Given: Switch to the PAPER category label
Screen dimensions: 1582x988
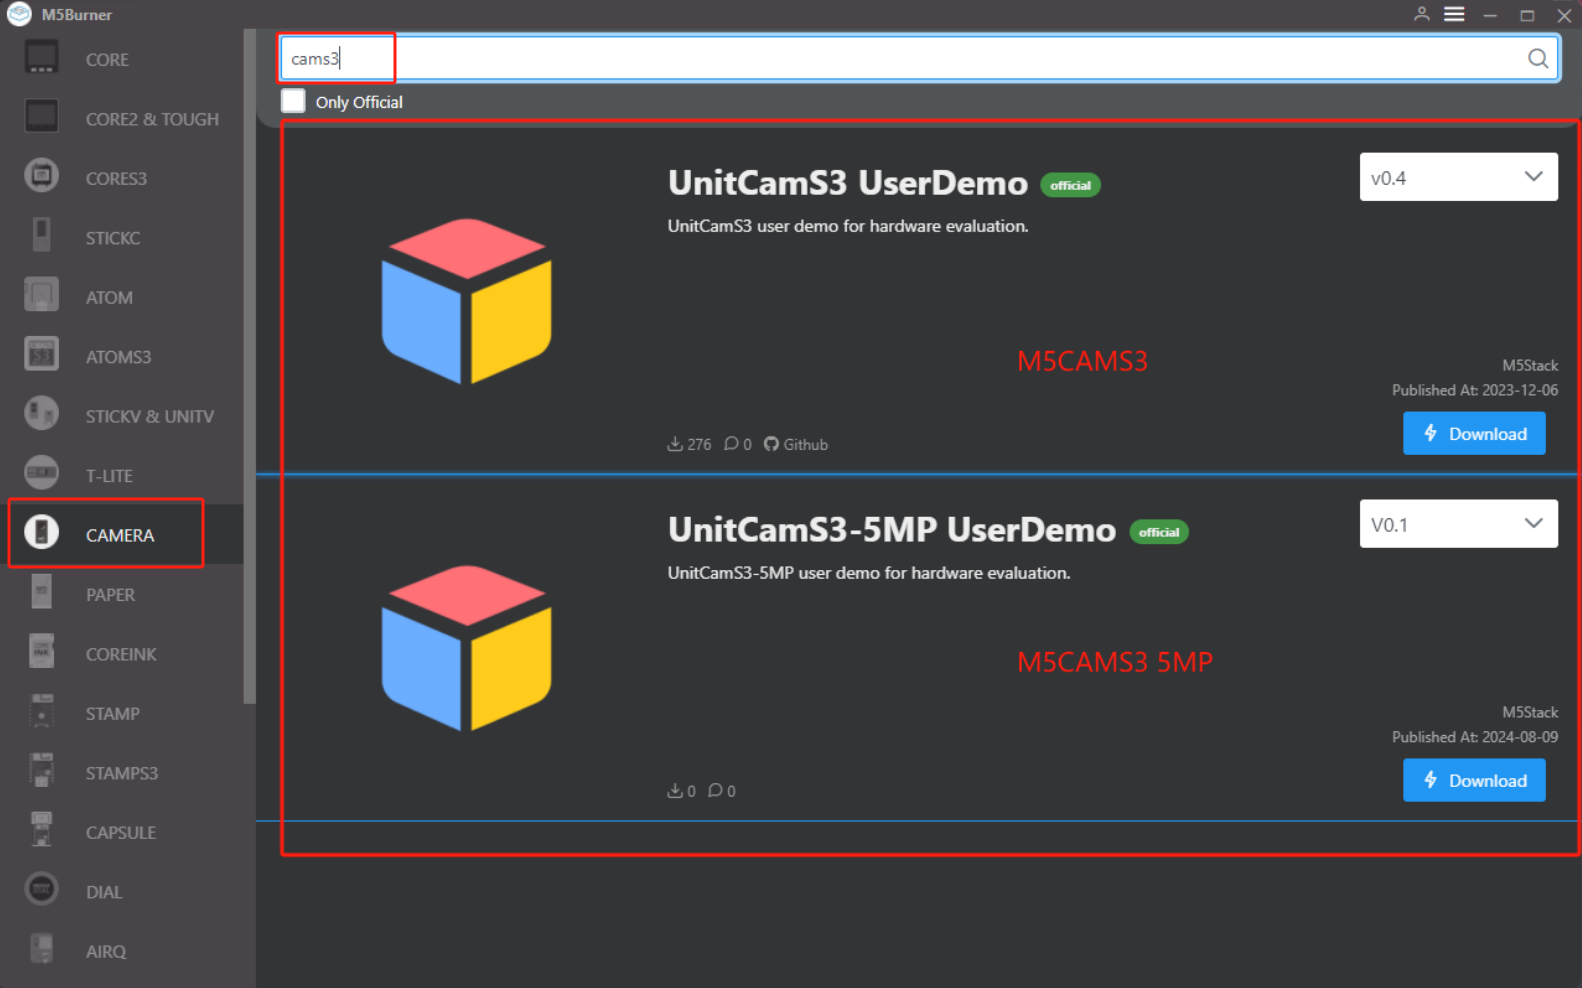Looking at the screenshot, I should (x=110, y=595).
